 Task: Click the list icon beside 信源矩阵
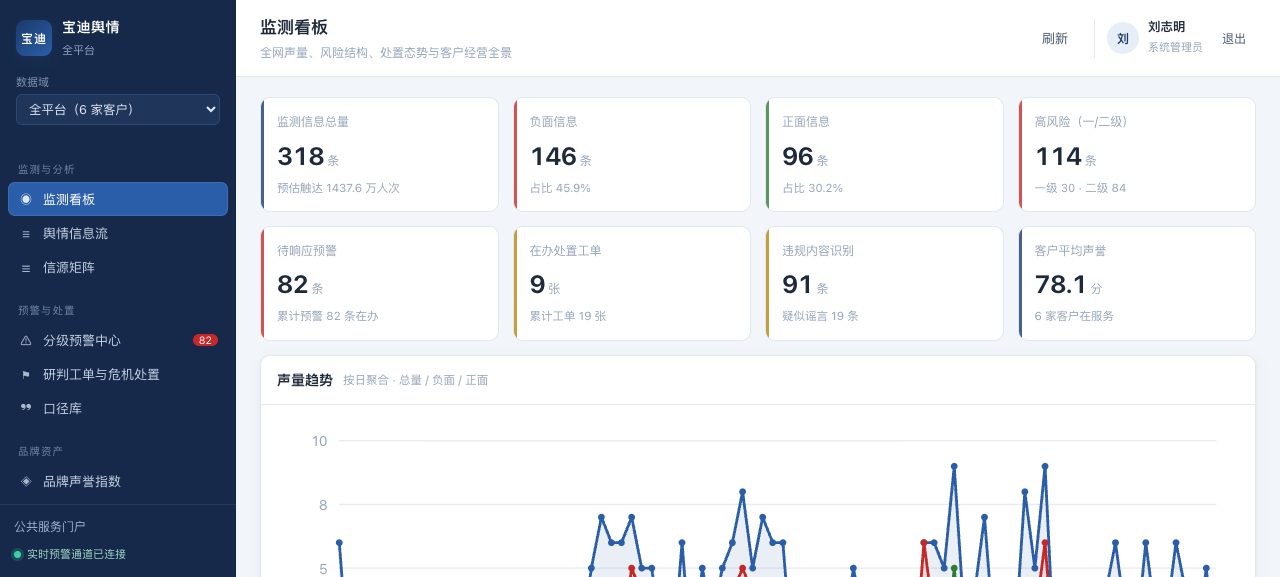click(26, 268)
